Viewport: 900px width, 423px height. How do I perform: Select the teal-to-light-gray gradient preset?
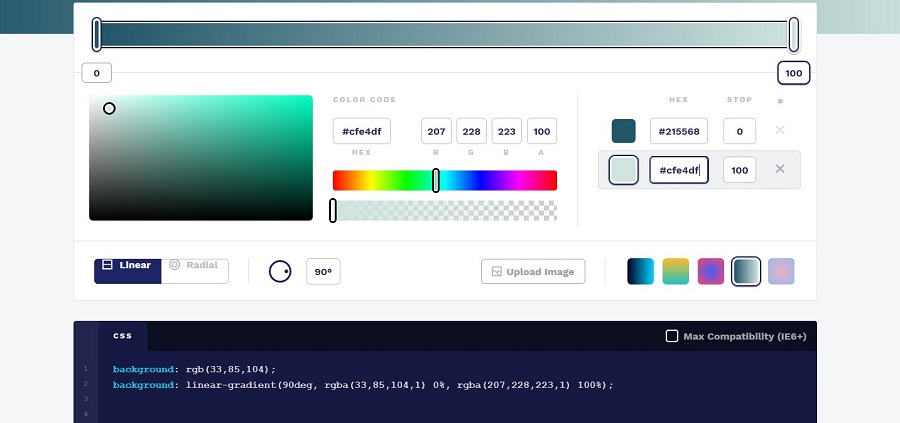(x=746, y=271)
